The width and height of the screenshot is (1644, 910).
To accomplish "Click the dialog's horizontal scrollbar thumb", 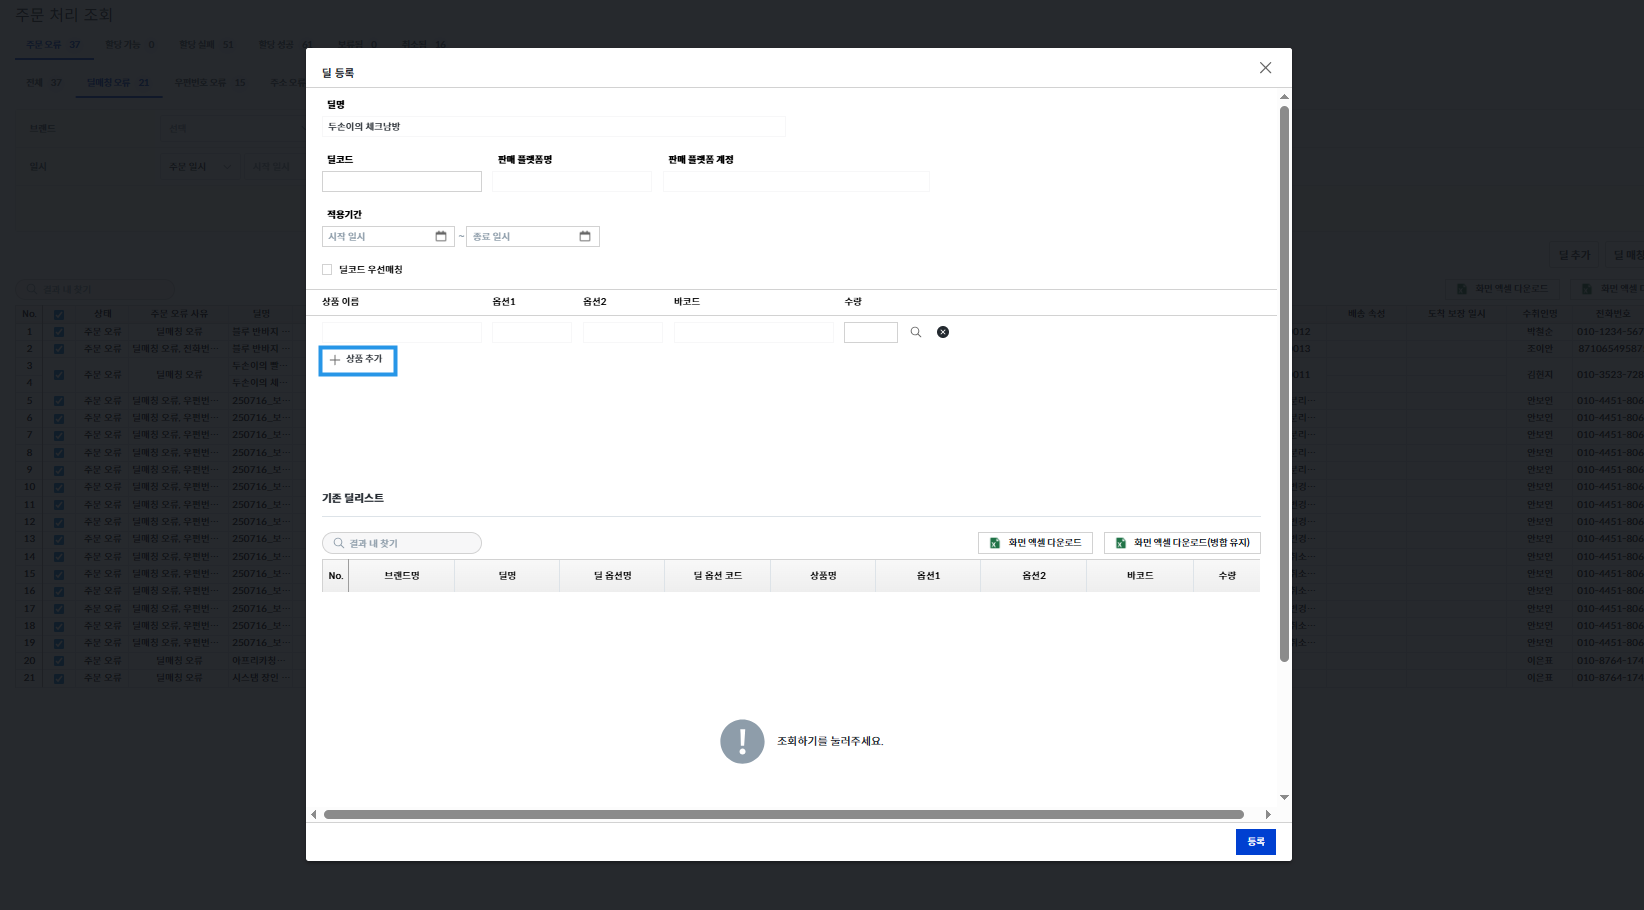I will click(x=784, y=814).
